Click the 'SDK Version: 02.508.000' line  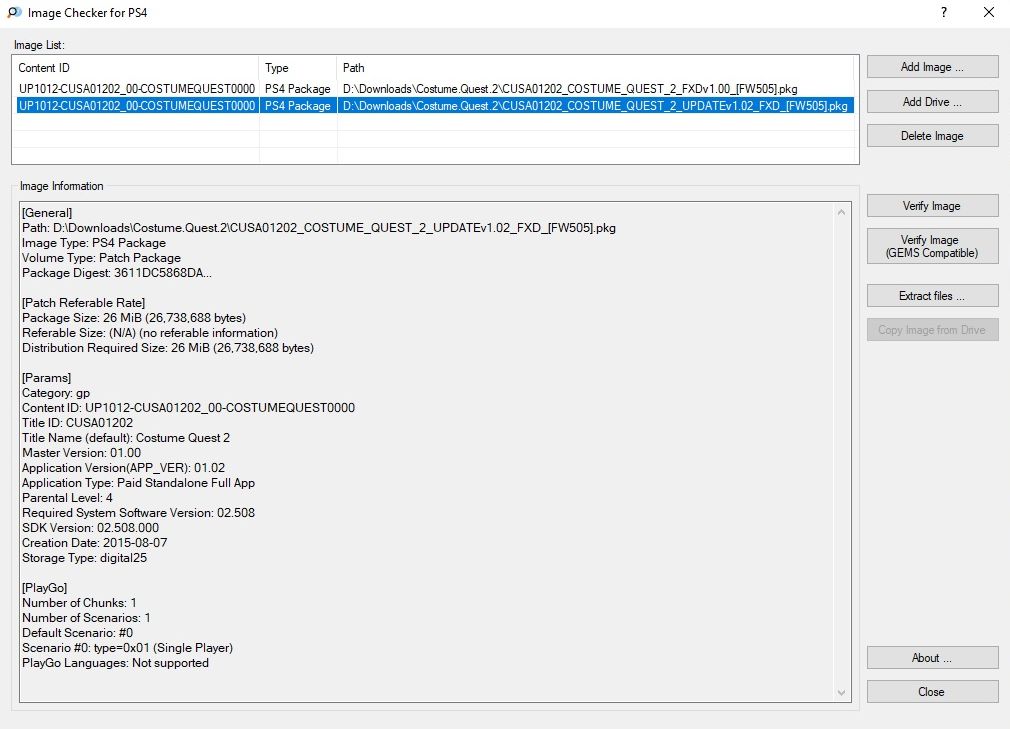click(x=90, y=528)
